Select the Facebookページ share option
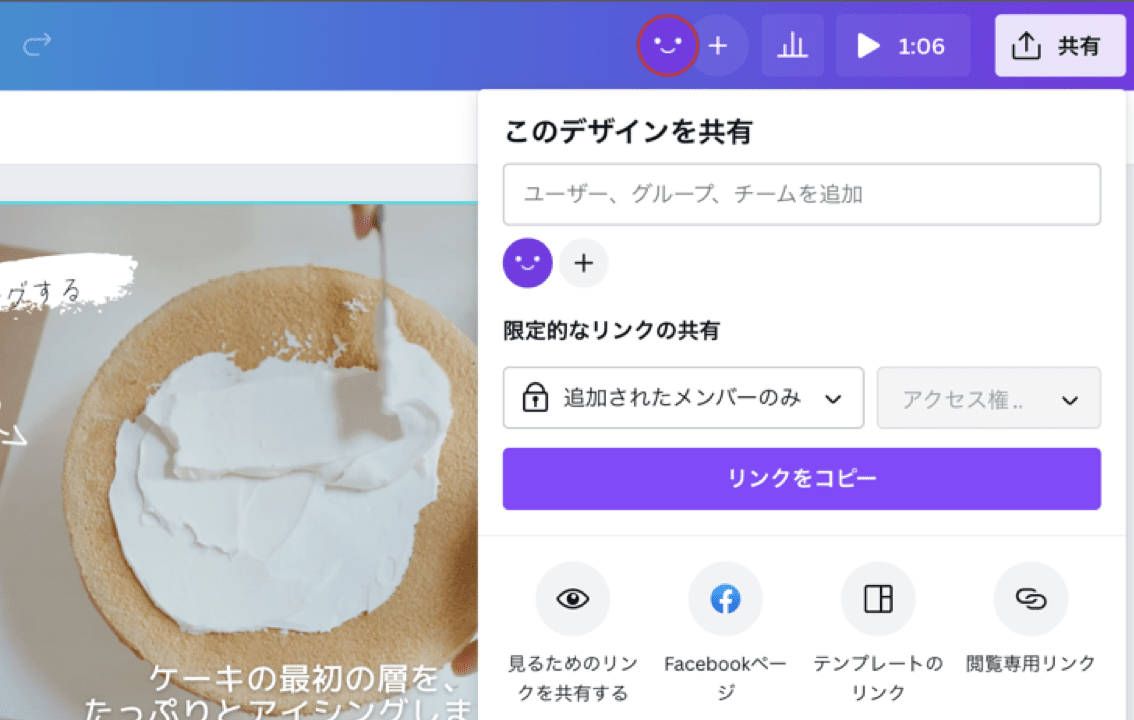 click(x=725, y=599)
